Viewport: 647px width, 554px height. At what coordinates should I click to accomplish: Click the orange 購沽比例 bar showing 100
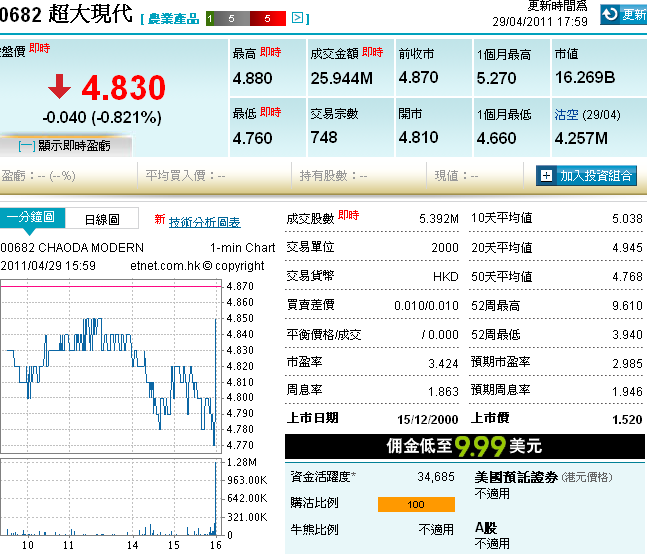point(416,504)
